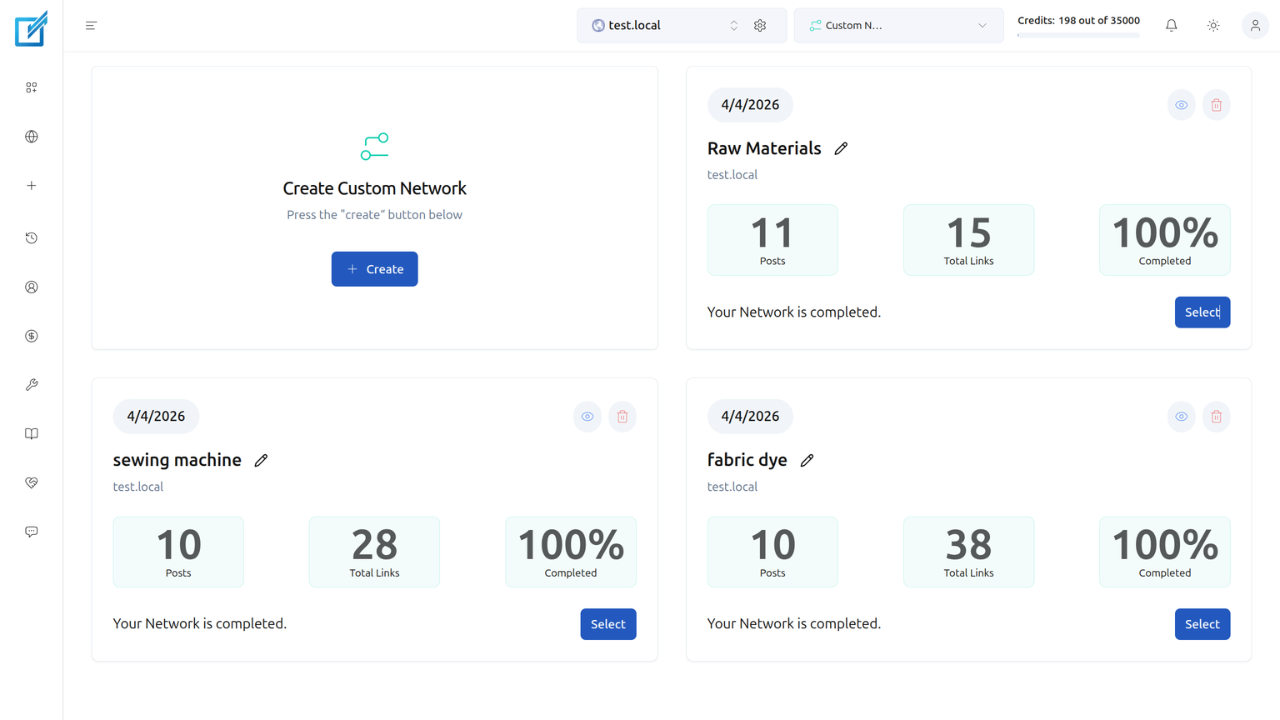The height and width of the screenshot is (720, 1280).
Task: Click the Credits usage progress bar
Action: tap(1078, 36)
